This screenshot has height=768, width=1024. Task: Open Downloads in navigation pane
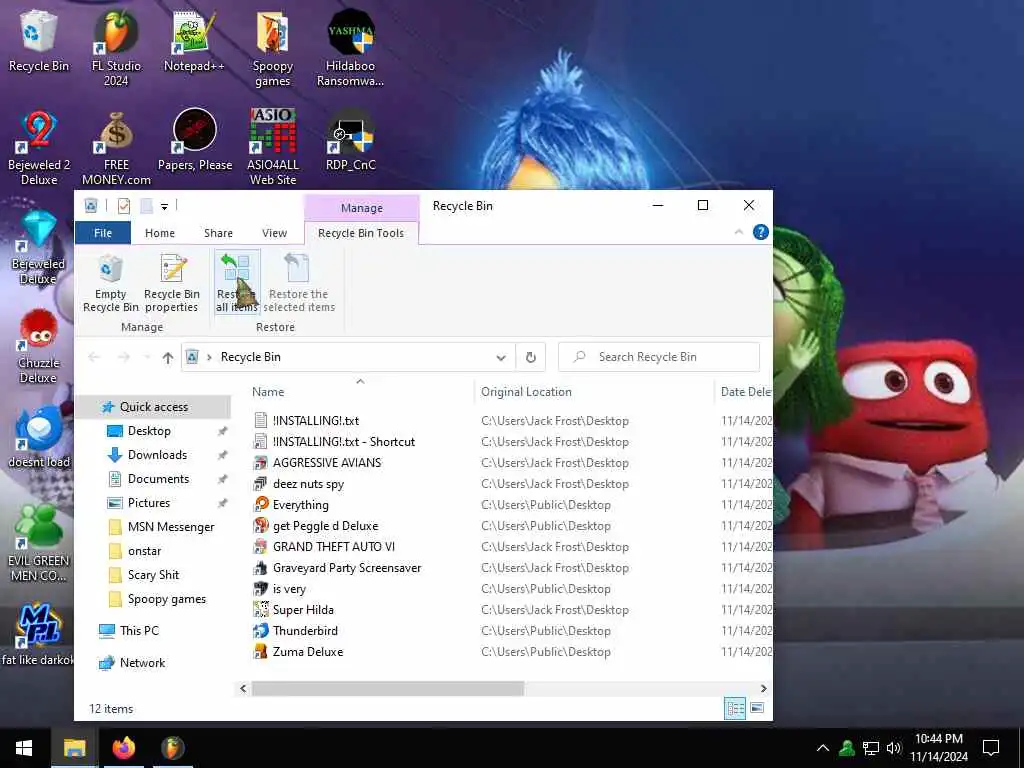tap(157, 455)
